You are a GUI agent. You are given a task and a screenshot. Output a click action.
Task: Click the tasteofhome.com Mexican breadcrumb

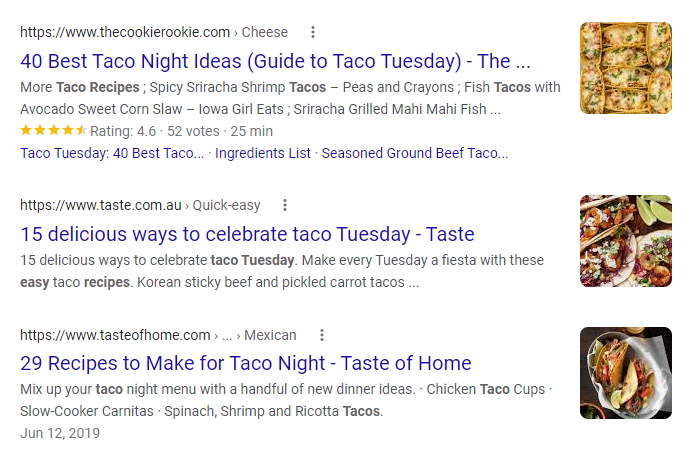(x=270, y=335)
